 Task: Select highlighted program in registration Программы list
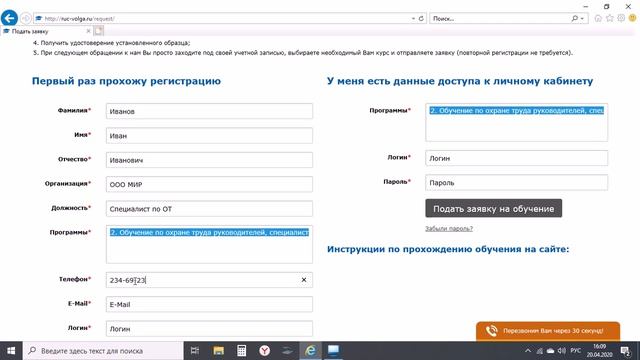point(209,232)
